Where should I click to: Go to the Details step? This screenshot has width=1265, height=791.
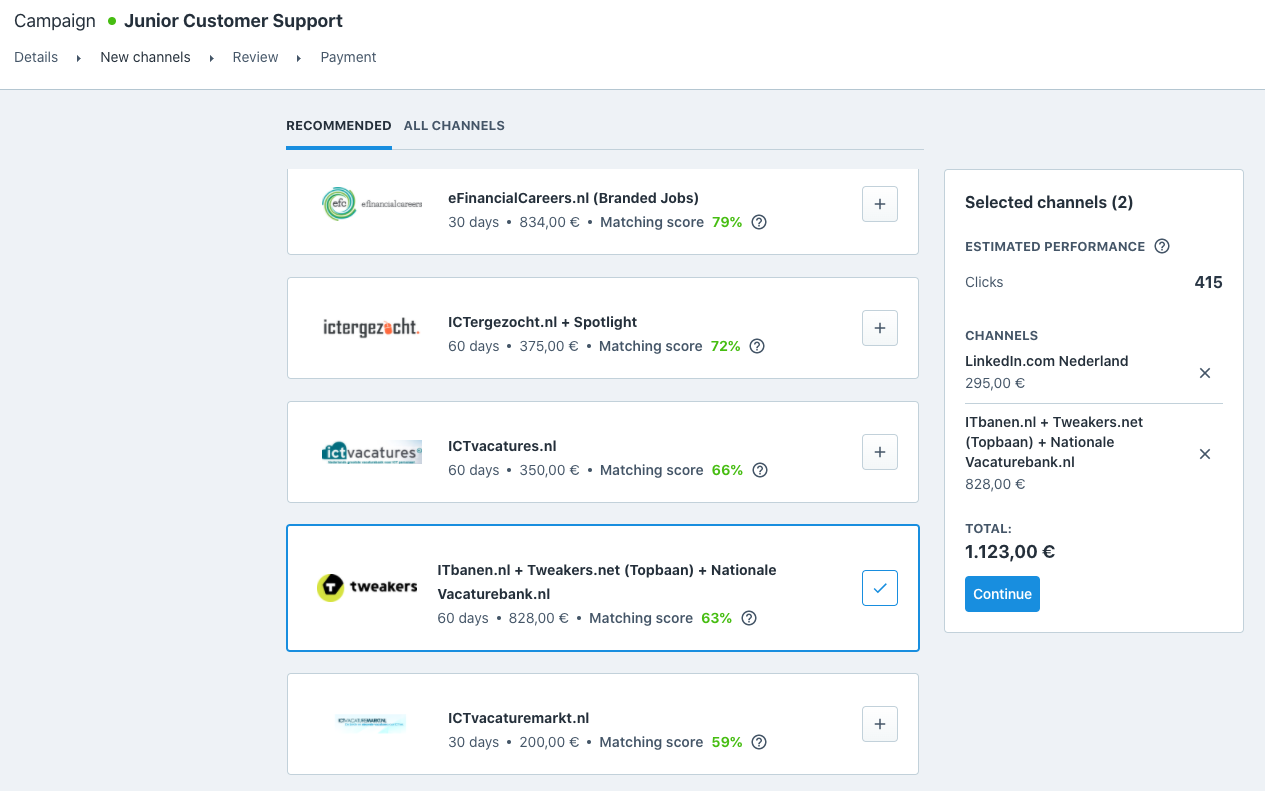(x=36, y=57)
